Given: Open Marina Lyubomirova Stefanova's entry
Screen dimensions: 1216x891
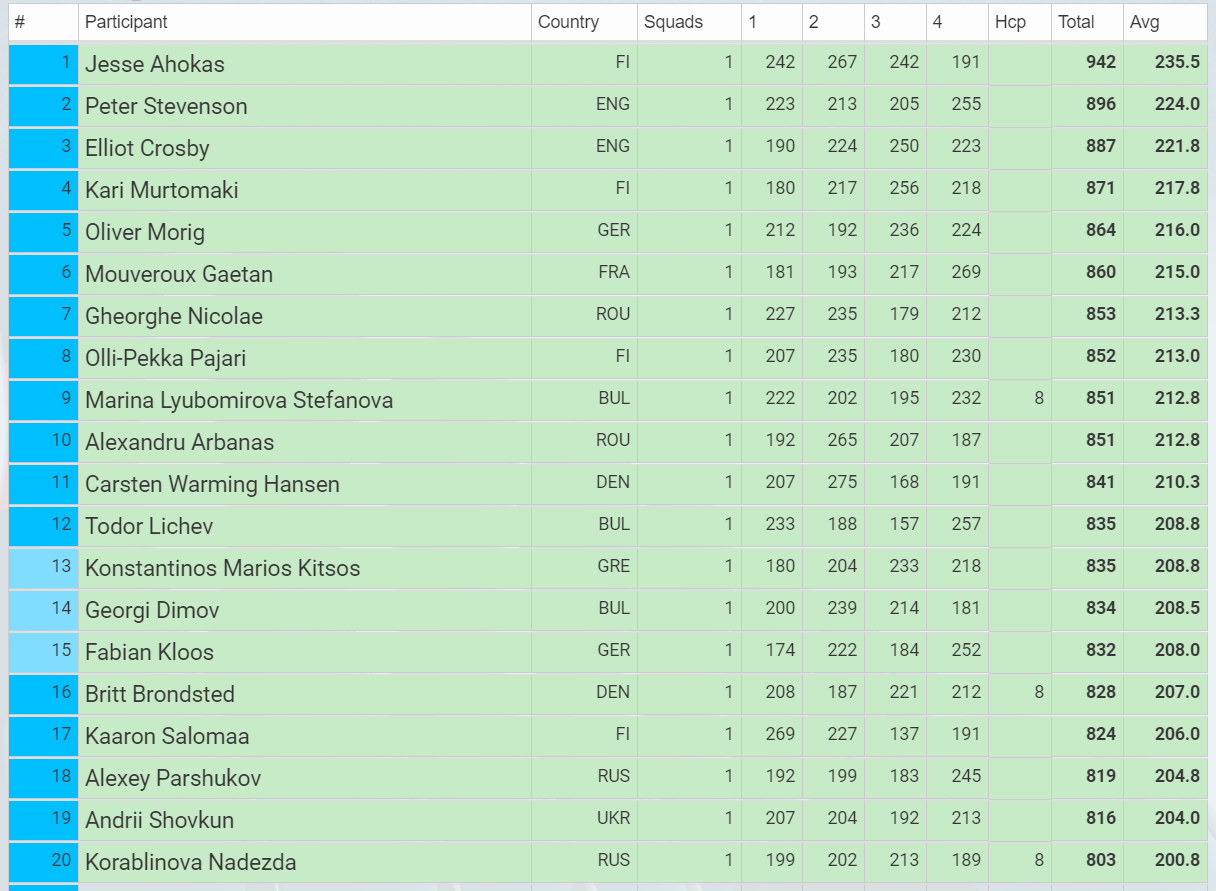Looking at the screenshot, I should [239, 400].
